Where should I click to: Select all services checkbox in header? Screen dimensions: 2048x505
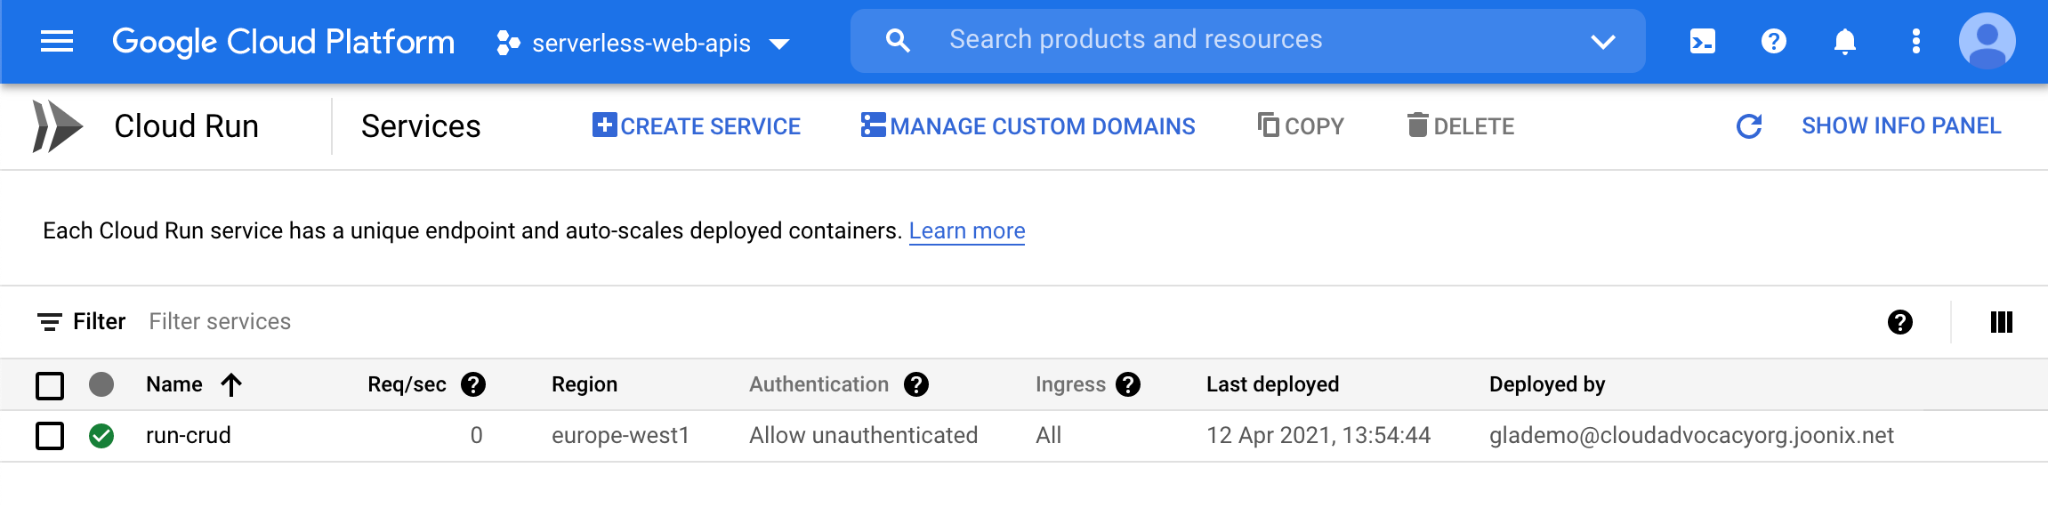tap(50, 385)
